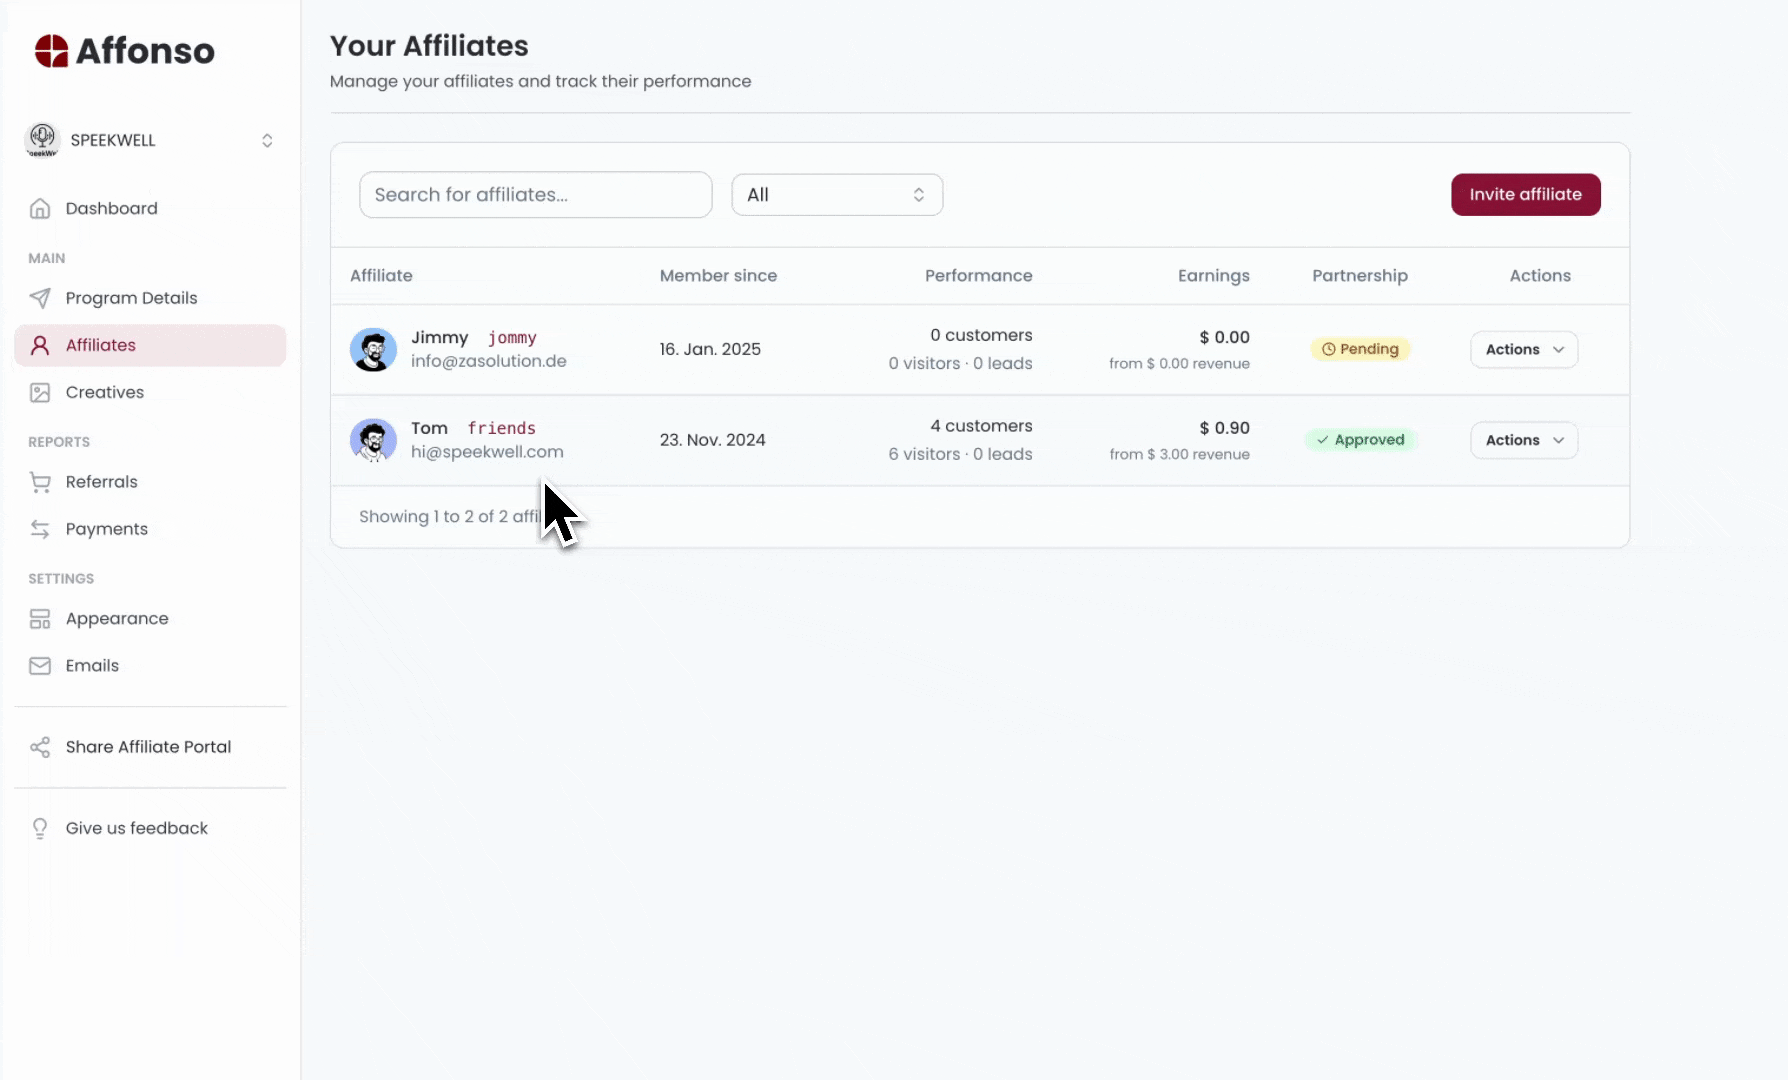Open Actions dropdown for Tom
The width and height of the screenshot is (1788, 1080).
pos(1523,440)
